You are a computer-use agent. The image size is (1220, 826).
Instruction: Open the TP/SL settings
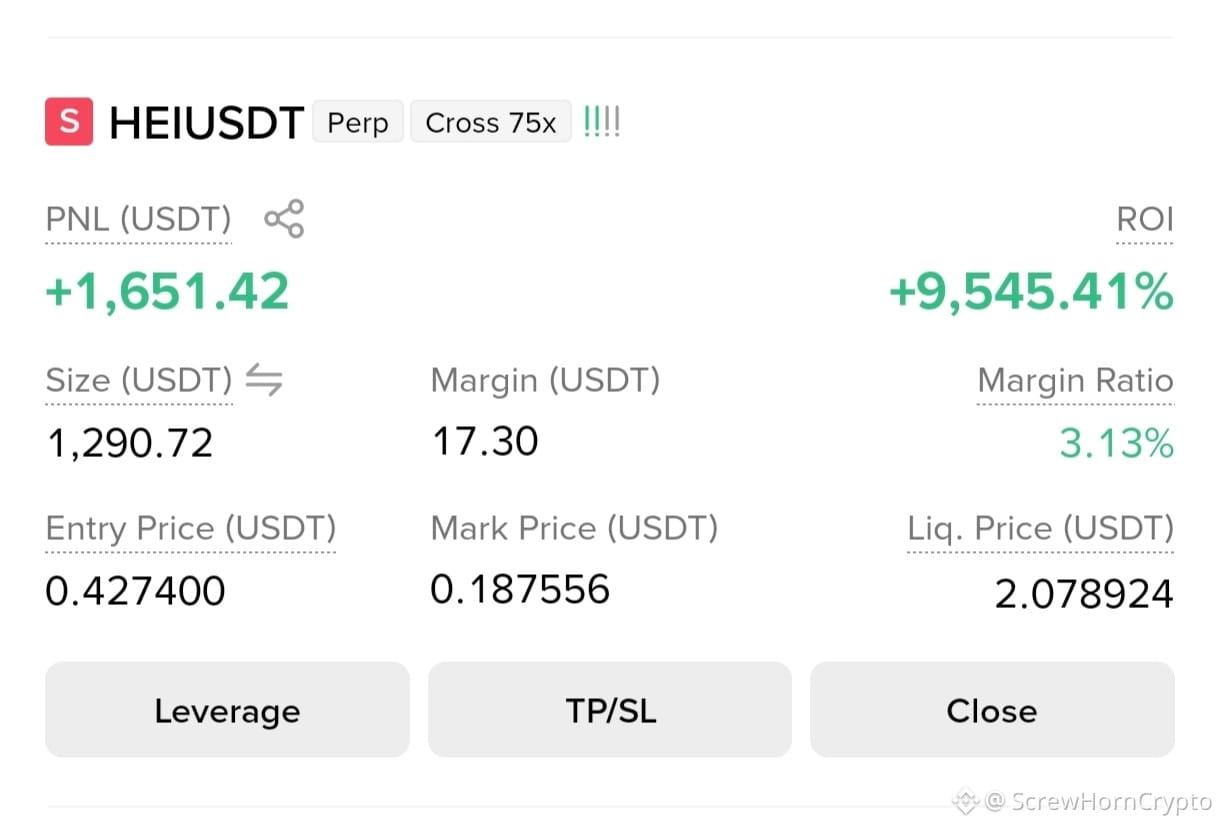(x=610, y=710)
